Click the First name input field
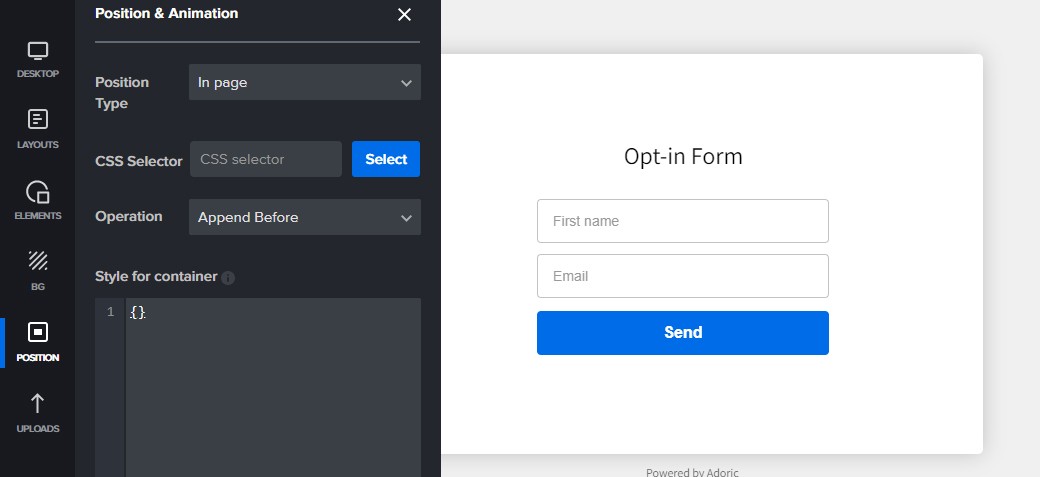Image resolution: width=1040 pixels, height=477 pixels. [x=682, y=221]
